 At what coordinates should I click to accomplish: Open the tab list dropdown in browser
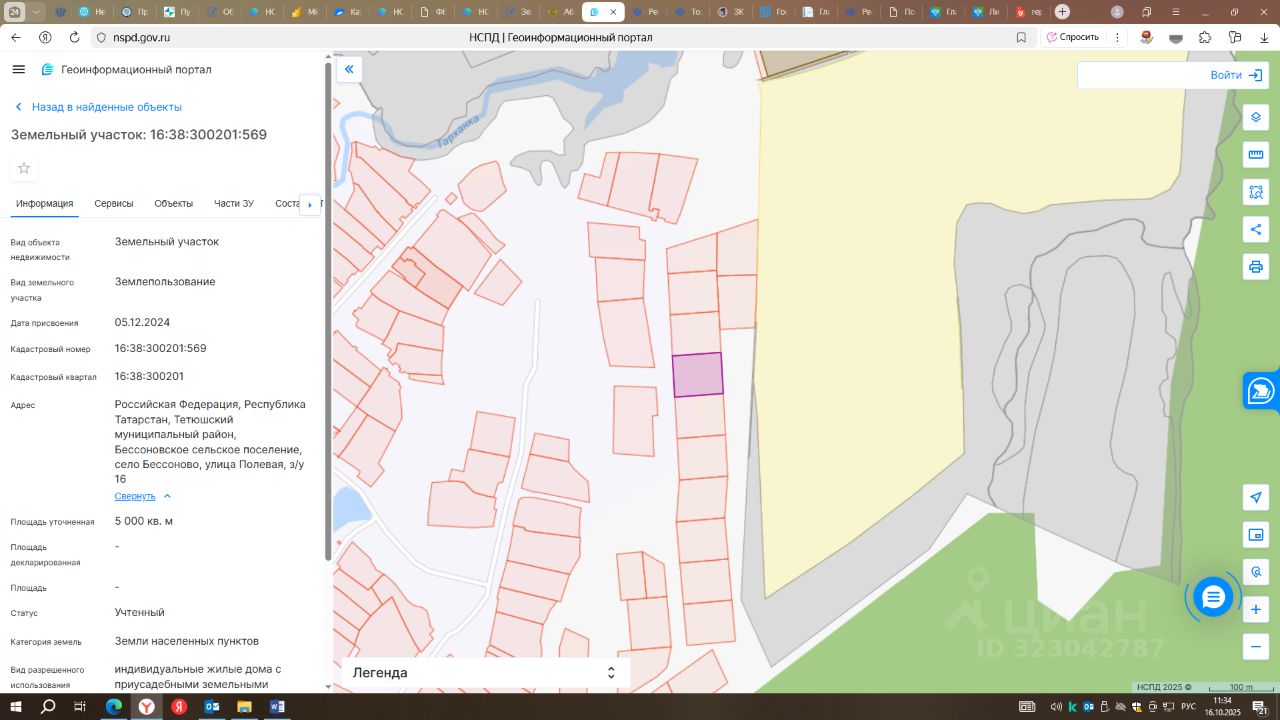coord(36,12)
